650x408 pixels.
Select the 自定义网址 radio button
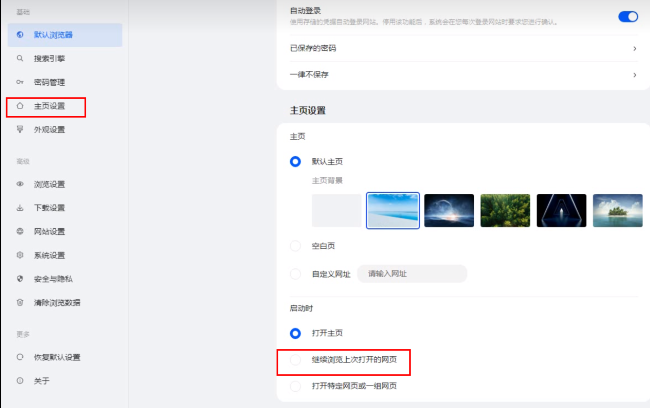[x=295, y=274]
